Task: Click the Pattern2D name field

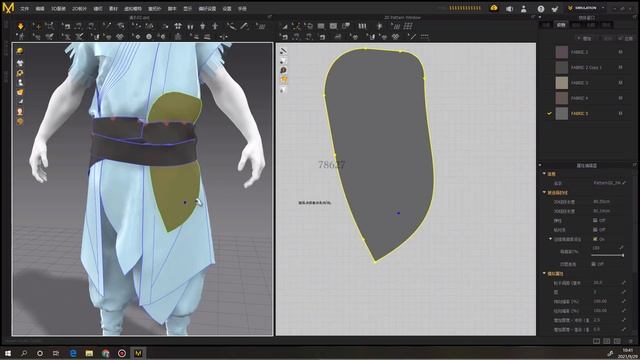Action: [607, 183]
